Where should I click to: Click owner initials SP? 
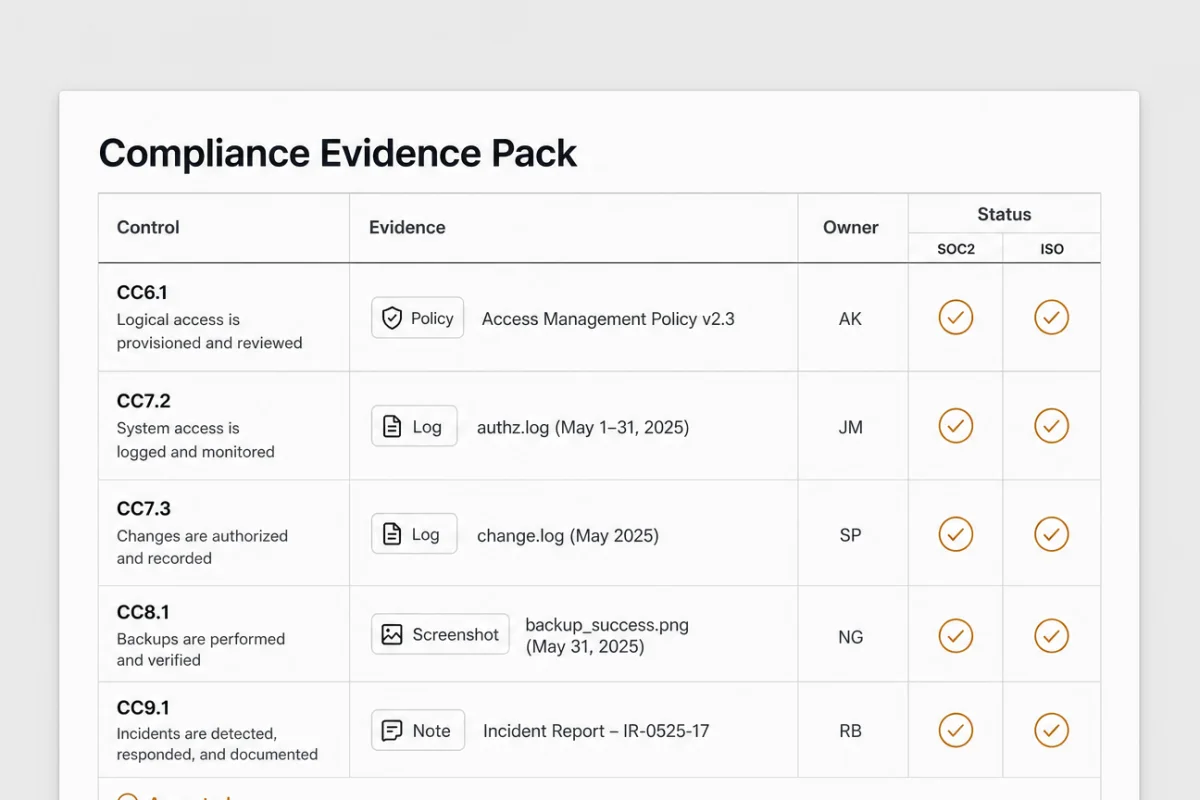pos(850,535)
